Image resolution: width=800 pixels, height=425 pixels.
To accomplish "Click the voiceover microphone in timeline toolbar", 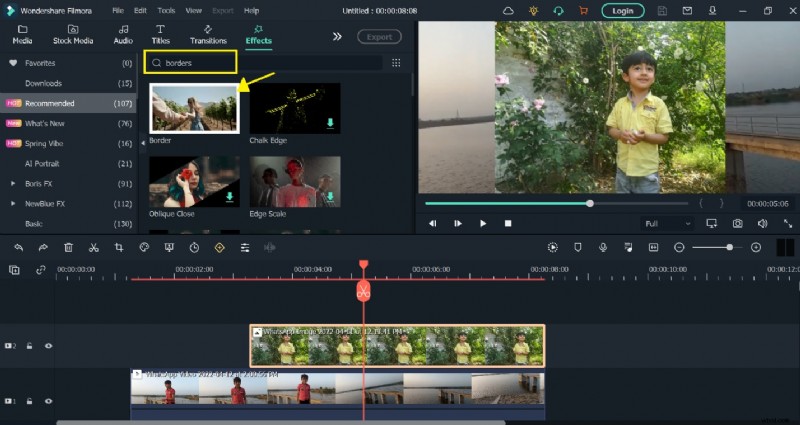I will coord(603,247).
